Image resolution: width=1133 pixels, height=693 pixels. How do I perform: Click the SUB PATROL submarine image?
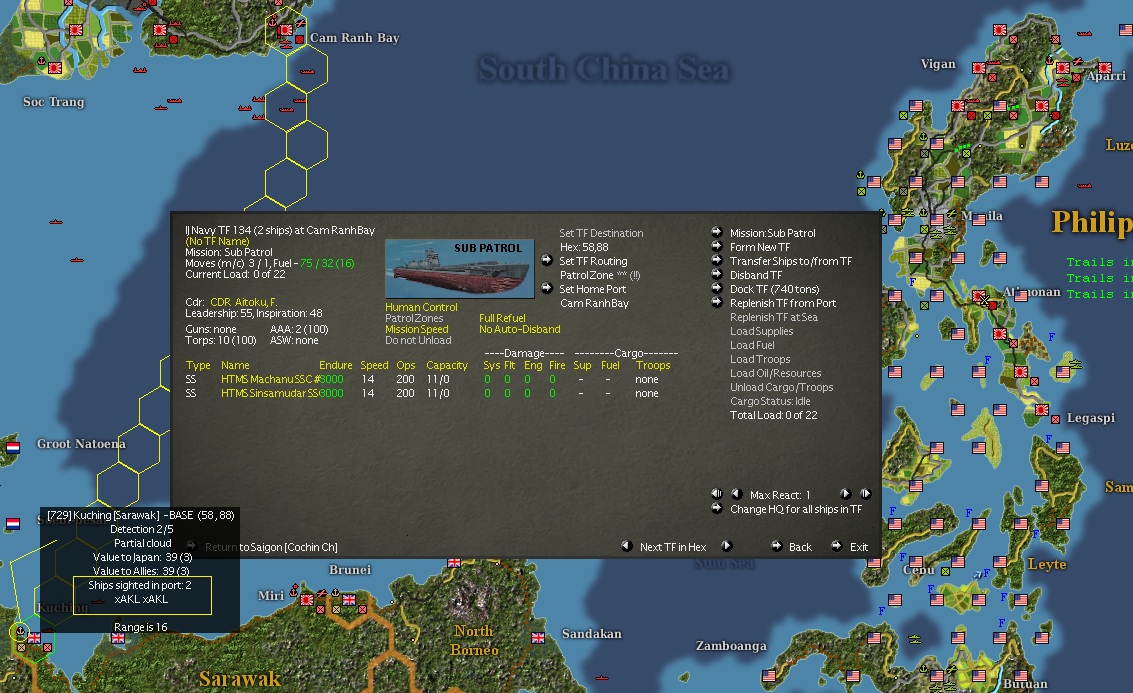point(460,269)
